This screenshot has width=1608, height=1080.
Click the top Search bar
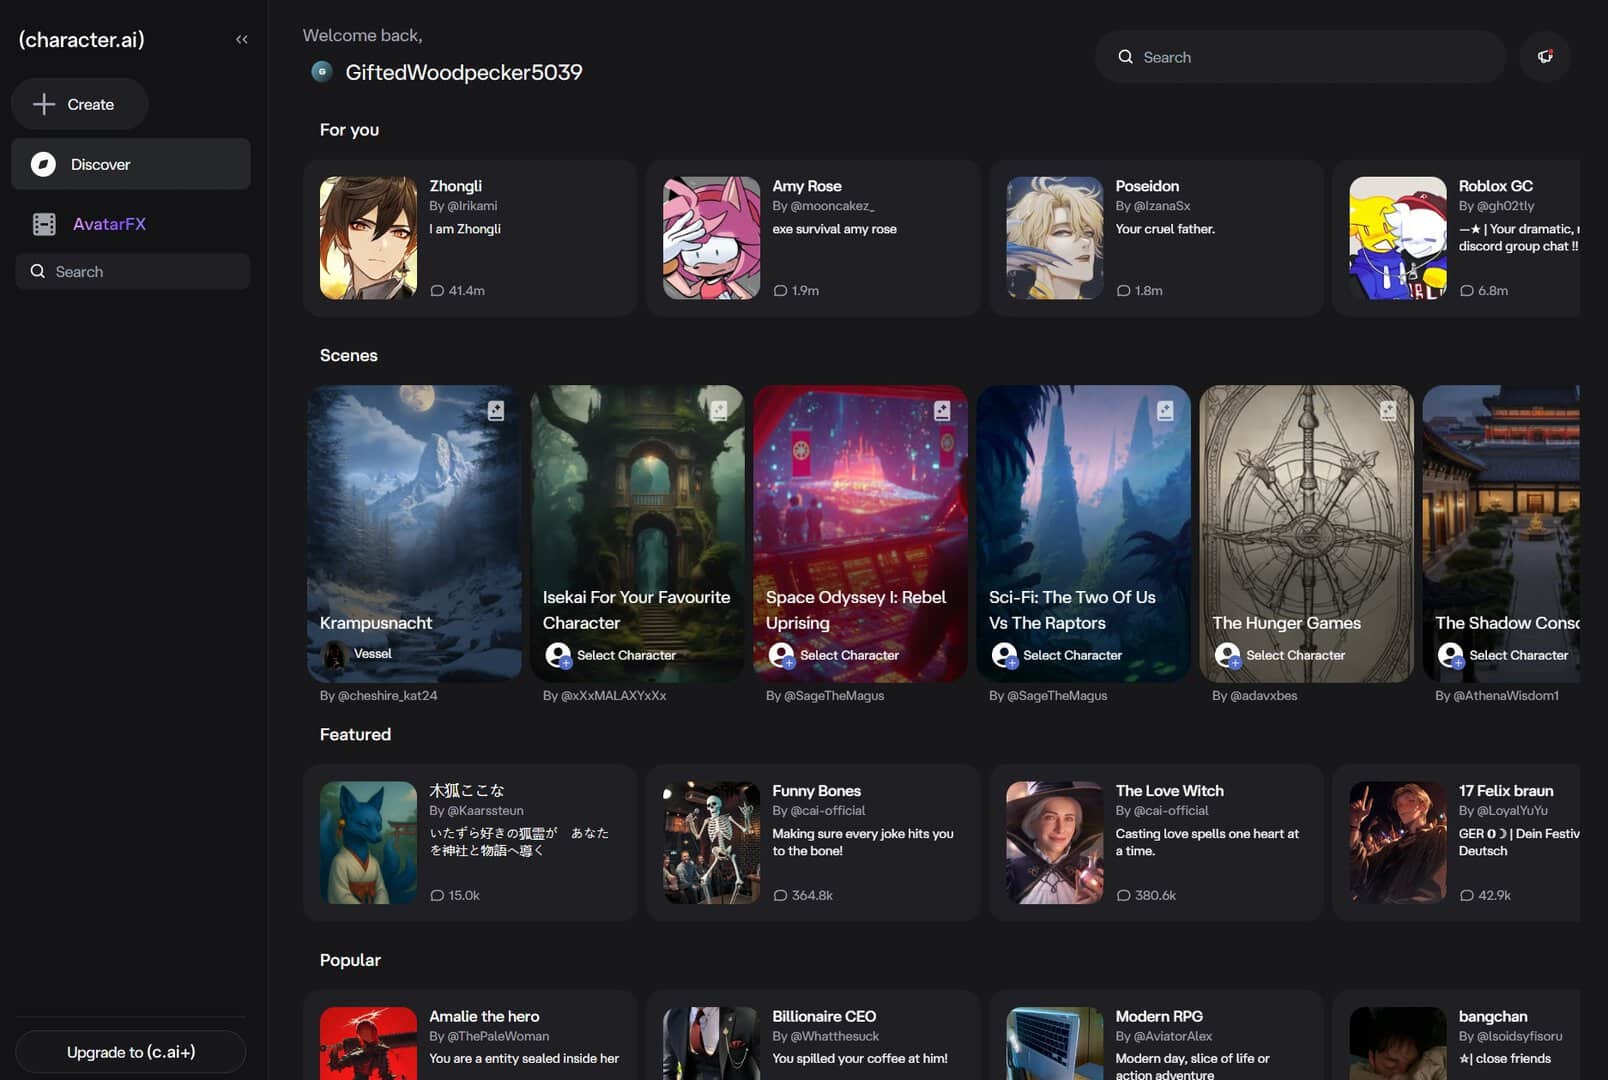point(1300,57)
